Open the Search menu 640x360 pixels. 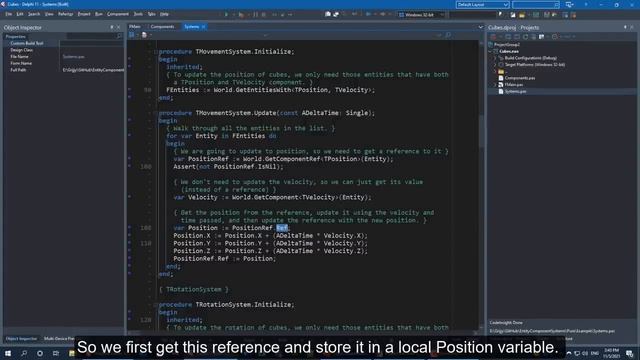coord(34,14)
